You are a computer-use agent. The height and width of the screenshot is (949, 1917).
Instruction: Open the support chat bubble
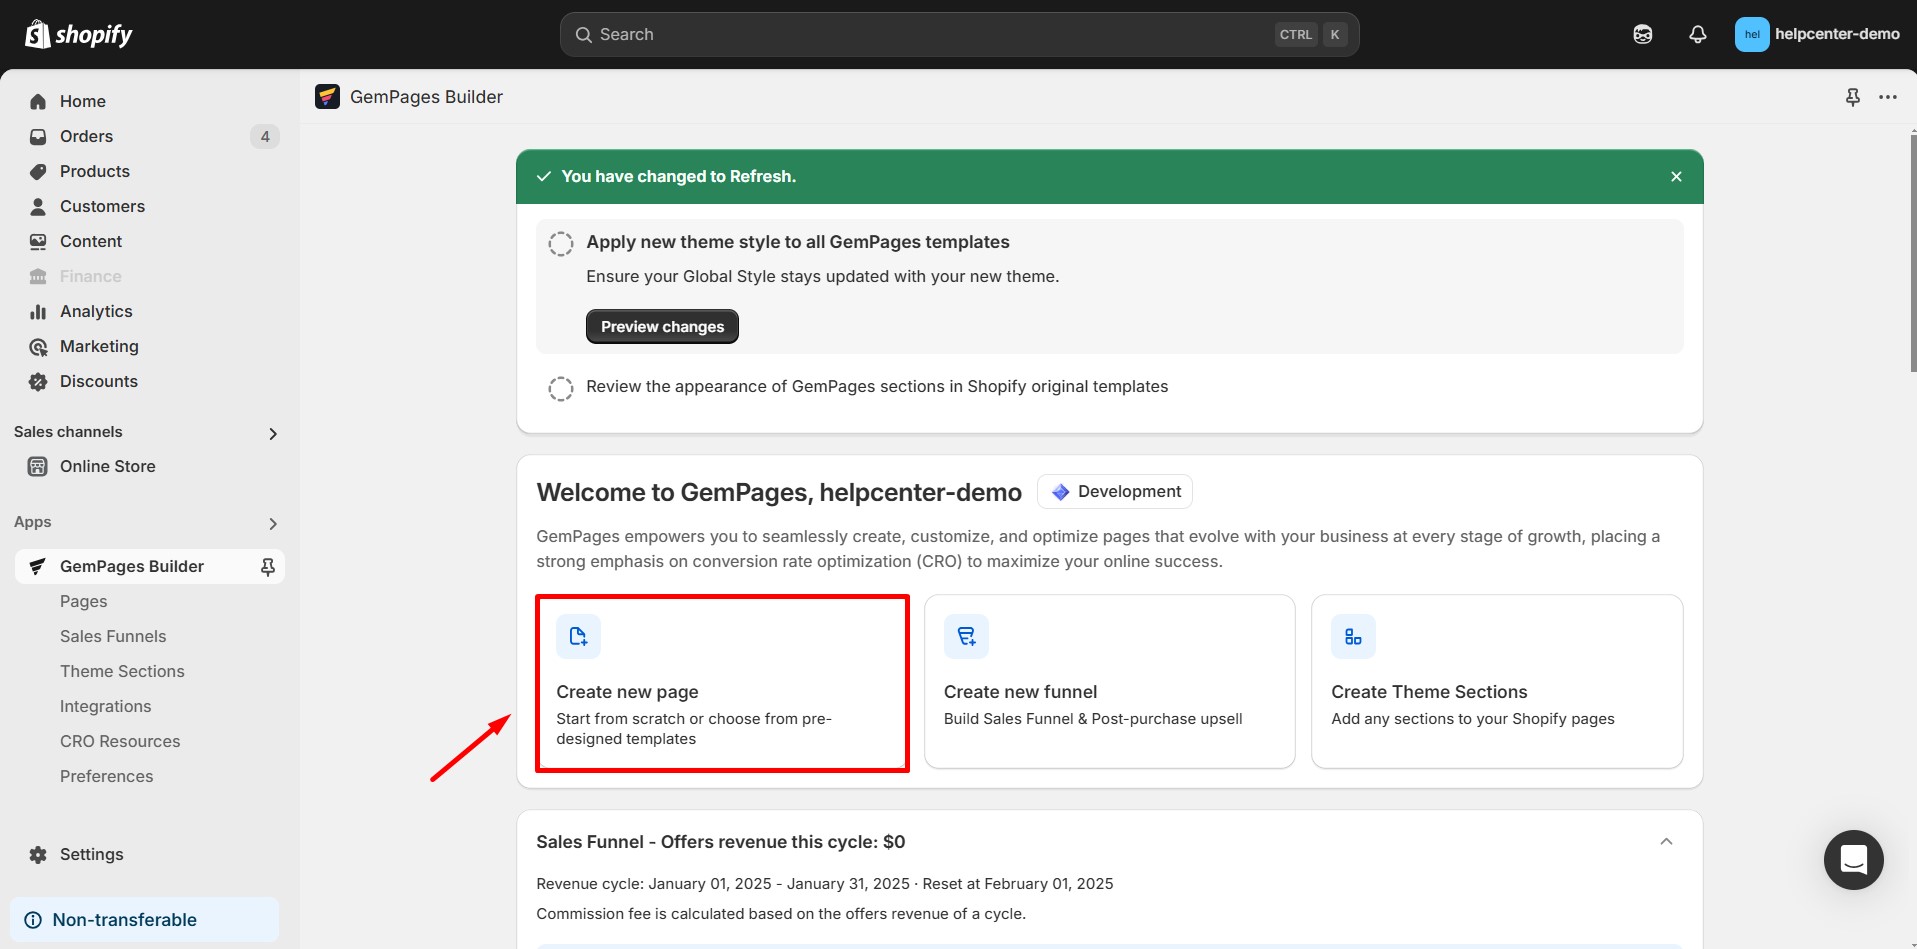pyautogui.click(x=1853, y=859)
